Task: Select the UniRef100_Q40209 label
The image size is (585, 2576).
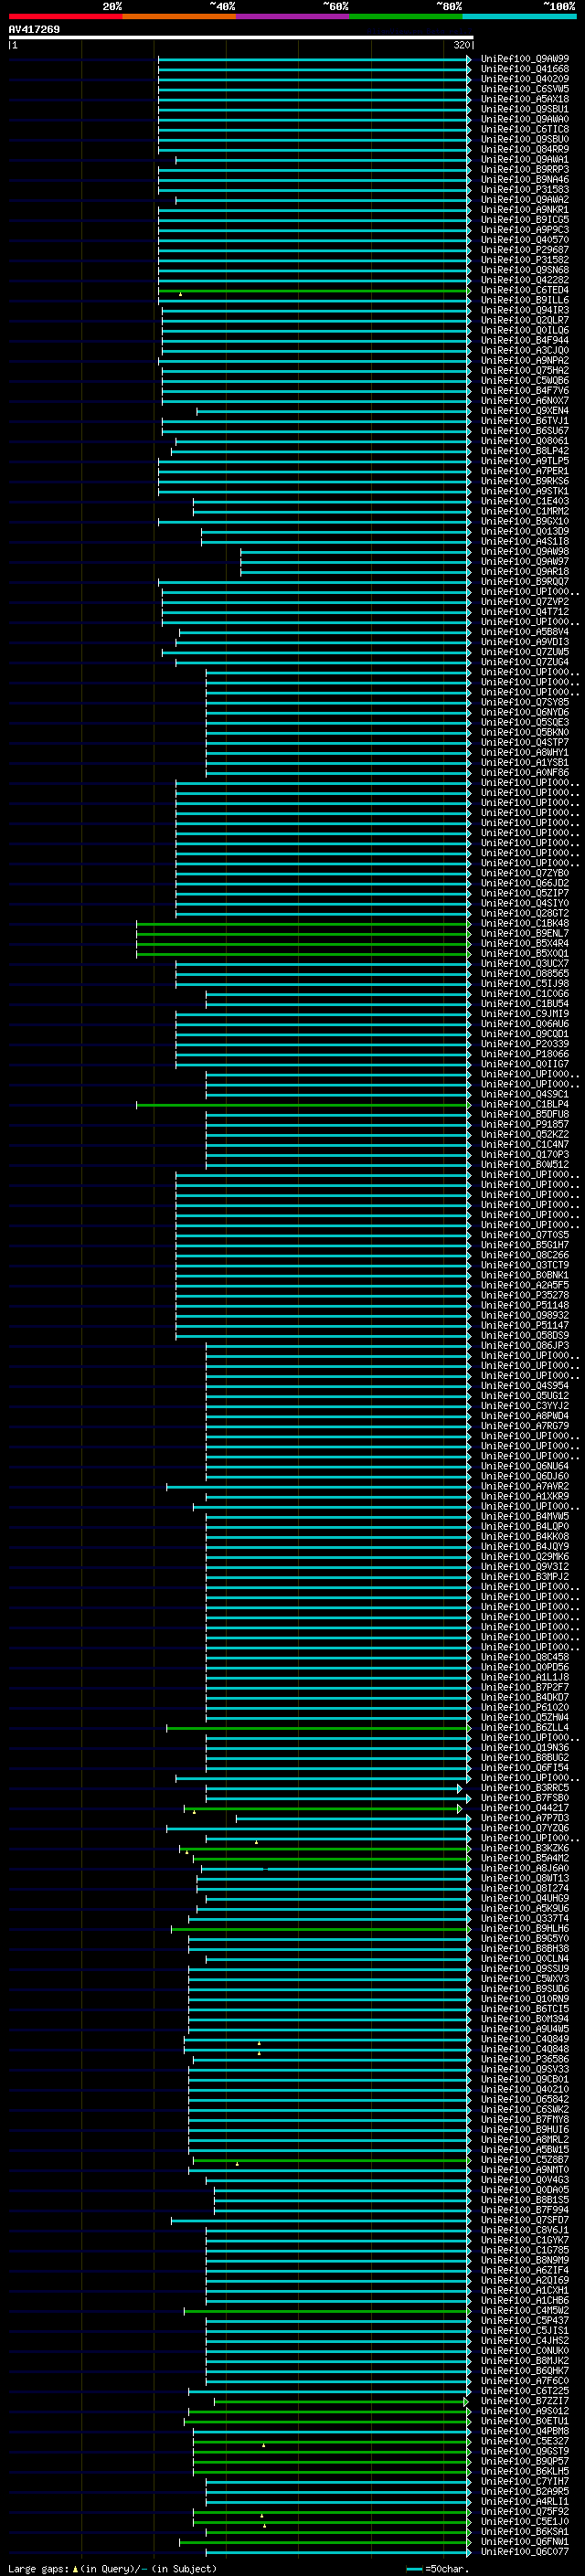Action: pyautogui.click(x=525, y=79)
